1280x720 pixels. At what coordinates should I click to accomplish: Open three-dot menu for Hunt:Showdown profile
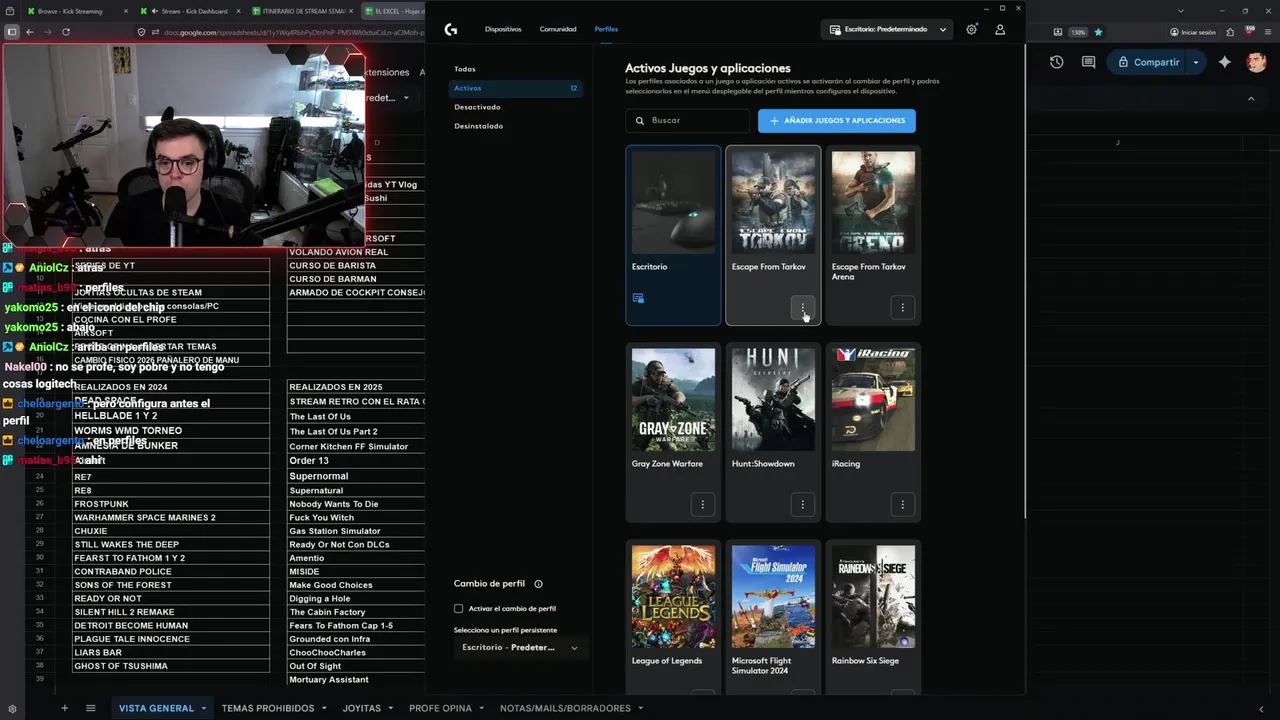tap(802, 505)
